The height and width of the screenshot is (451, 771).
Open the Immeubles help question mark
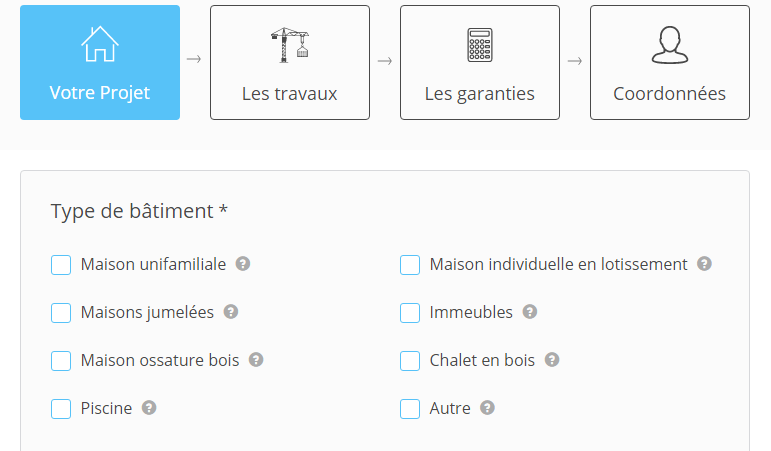click(530, 312)
